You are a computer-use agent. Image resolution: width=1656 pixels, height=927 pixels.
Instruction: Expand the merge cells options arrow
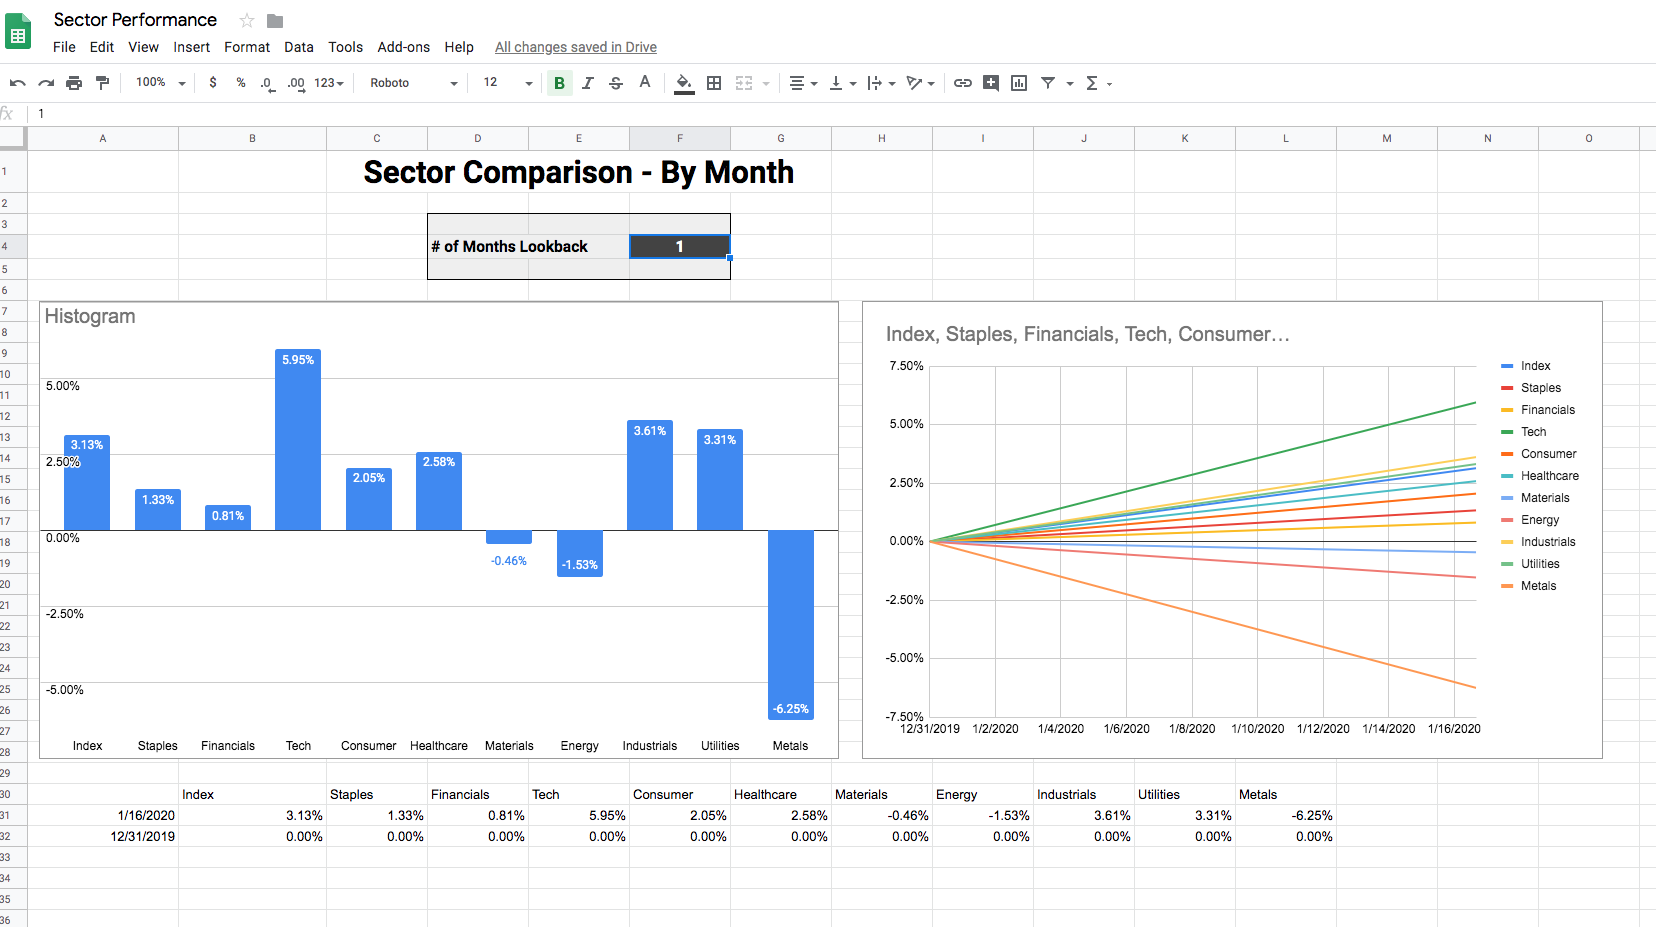coord(766,84)
